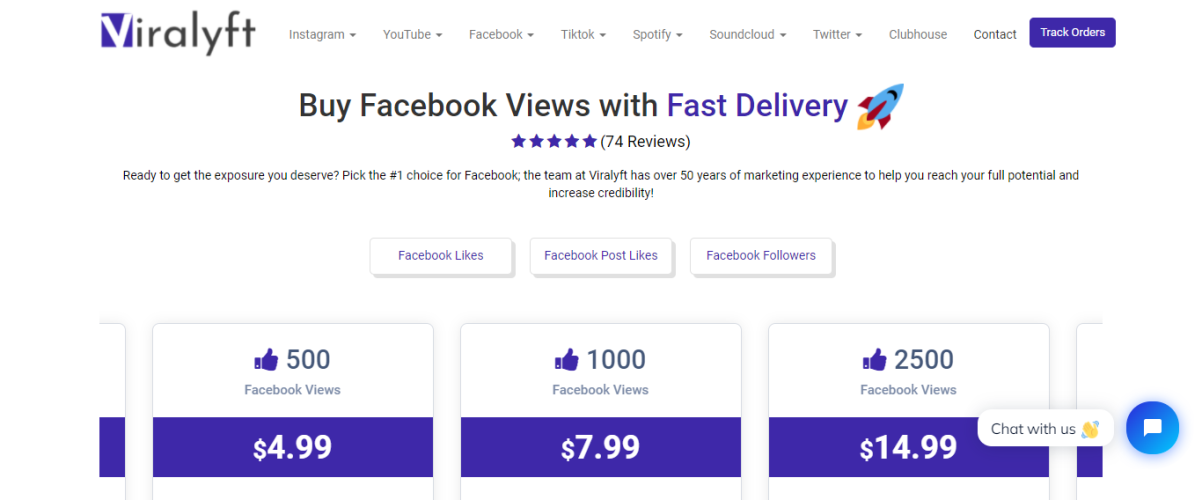Image resolution: width=1202 pixels, height=500 pixels.
Task: Open the Contact page
Action: point(995,34)
